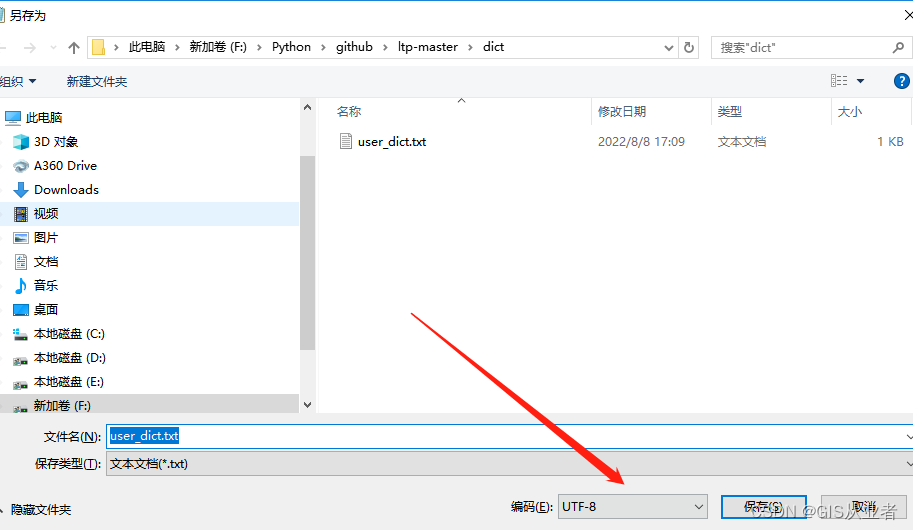Expand chevron after 新加卷 (F:) in path
913x530 pixels.
click(x=259, y=48)
